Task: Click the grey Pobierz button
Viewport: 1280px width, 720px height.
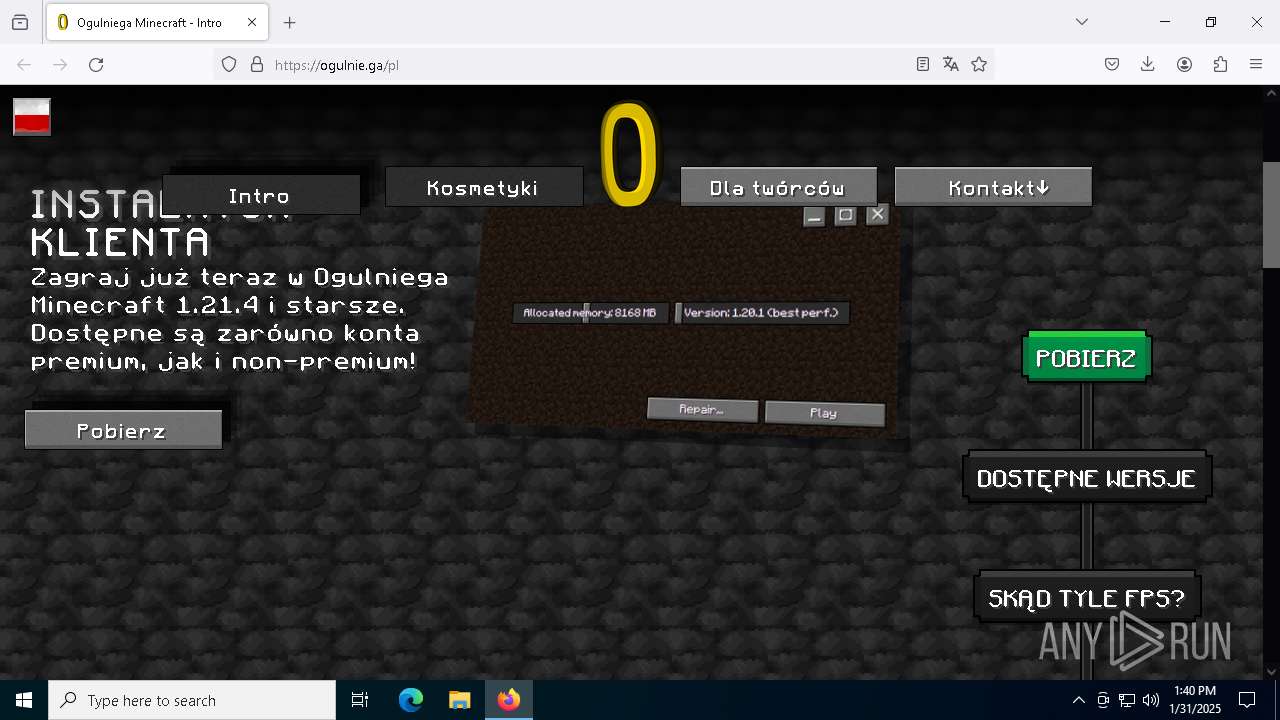Action: click(x=123, y=430)
